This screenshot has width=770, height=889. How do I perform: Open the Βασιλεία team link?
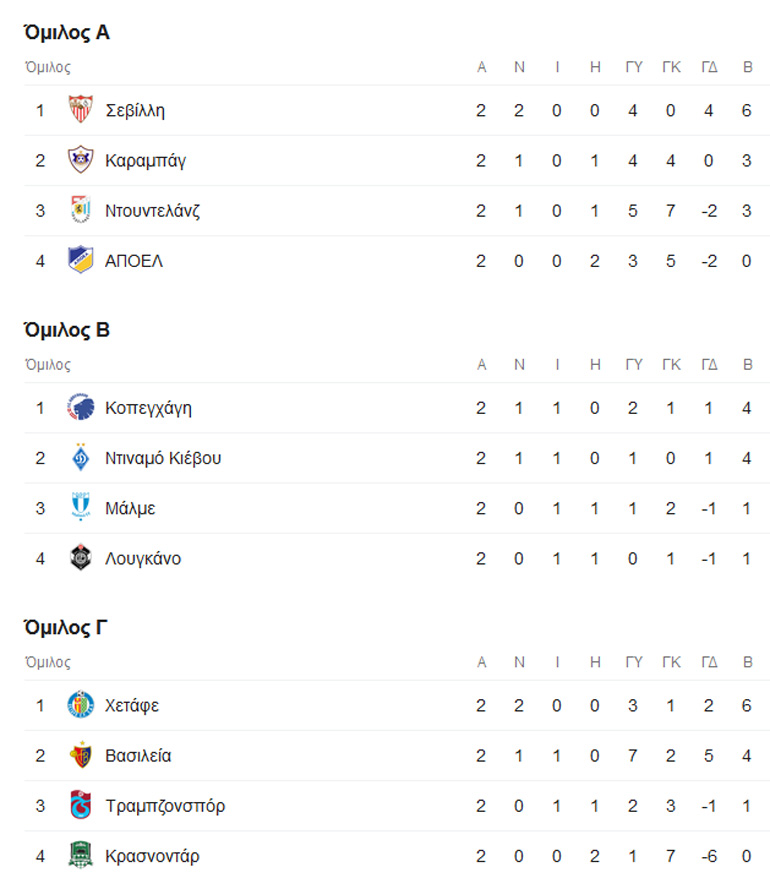pos(138,755)
